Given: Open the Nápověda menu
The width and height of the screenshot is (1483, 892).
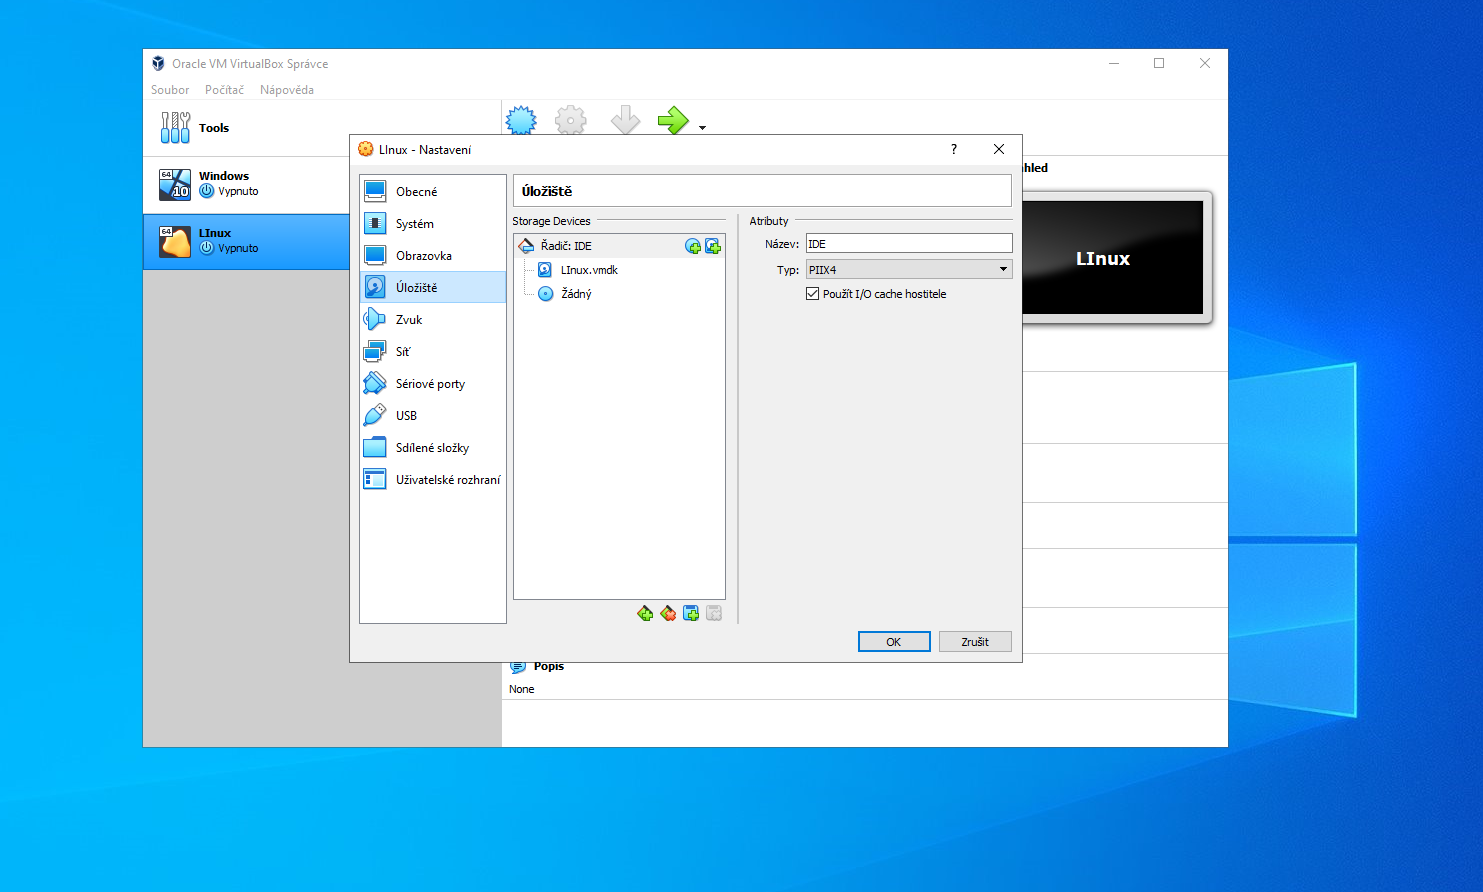Looking at the screenshot, I should pyautogui.click(x=287, y=90).
